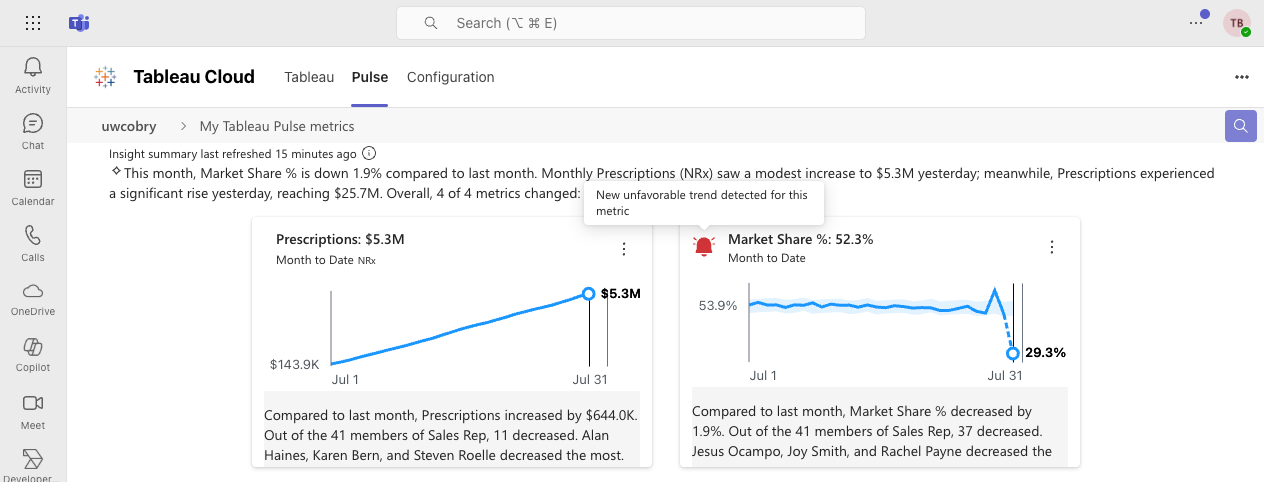Click in the Teams search field
The width and height of the screenshot is (1264, 482).
[x=631, y=23]
